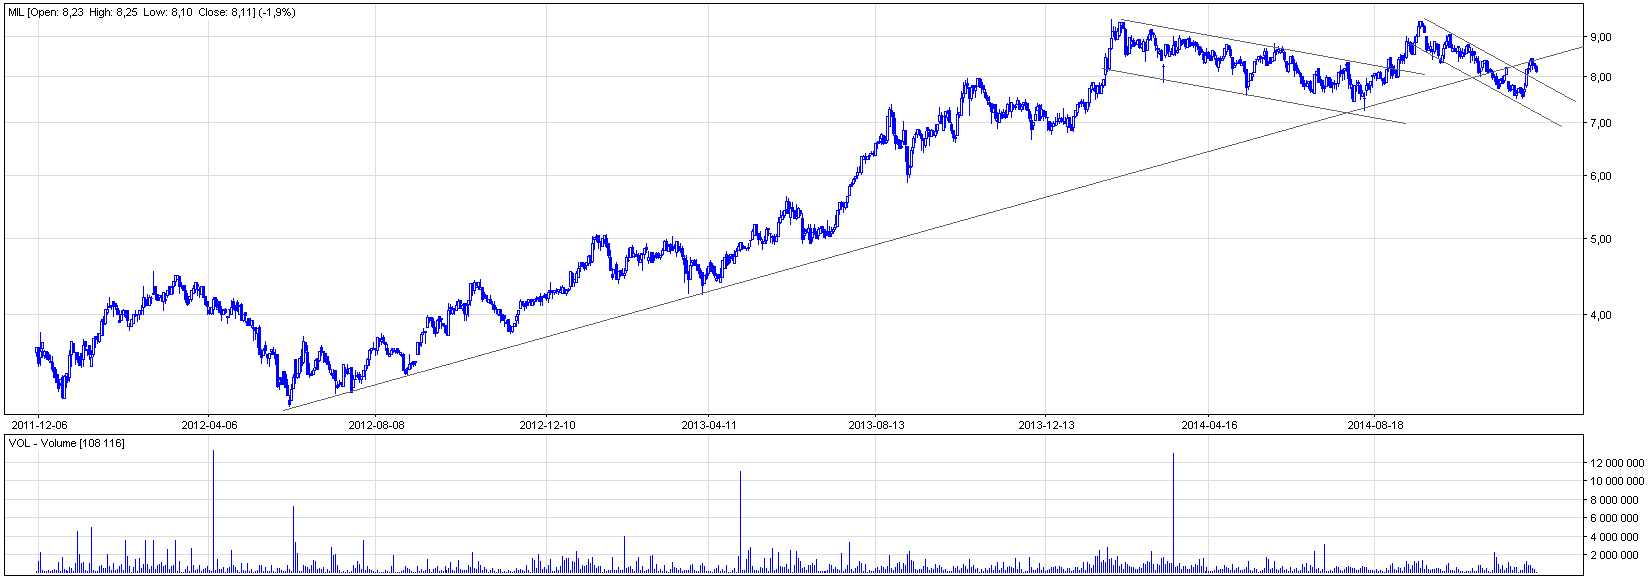Click the 10 000 000 volume axis value
This screenshot has height=581, width=1649.
pyautogui.click(x=1616, y=481)
